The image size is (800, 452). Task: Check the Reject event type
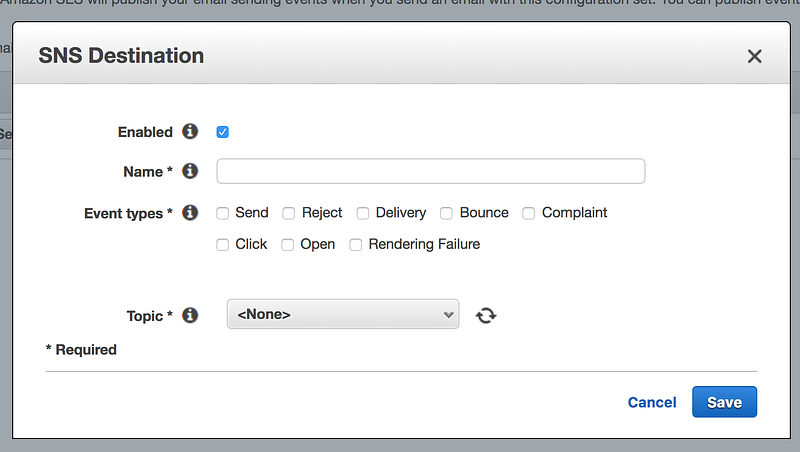(289, 213)
